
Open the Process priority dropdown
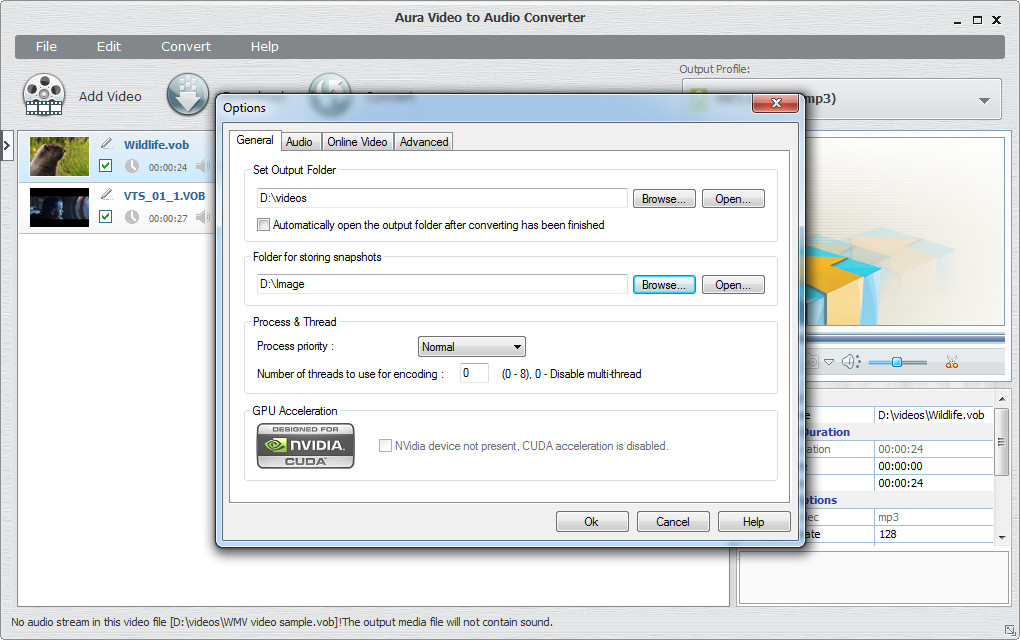[x=471, y=347]
